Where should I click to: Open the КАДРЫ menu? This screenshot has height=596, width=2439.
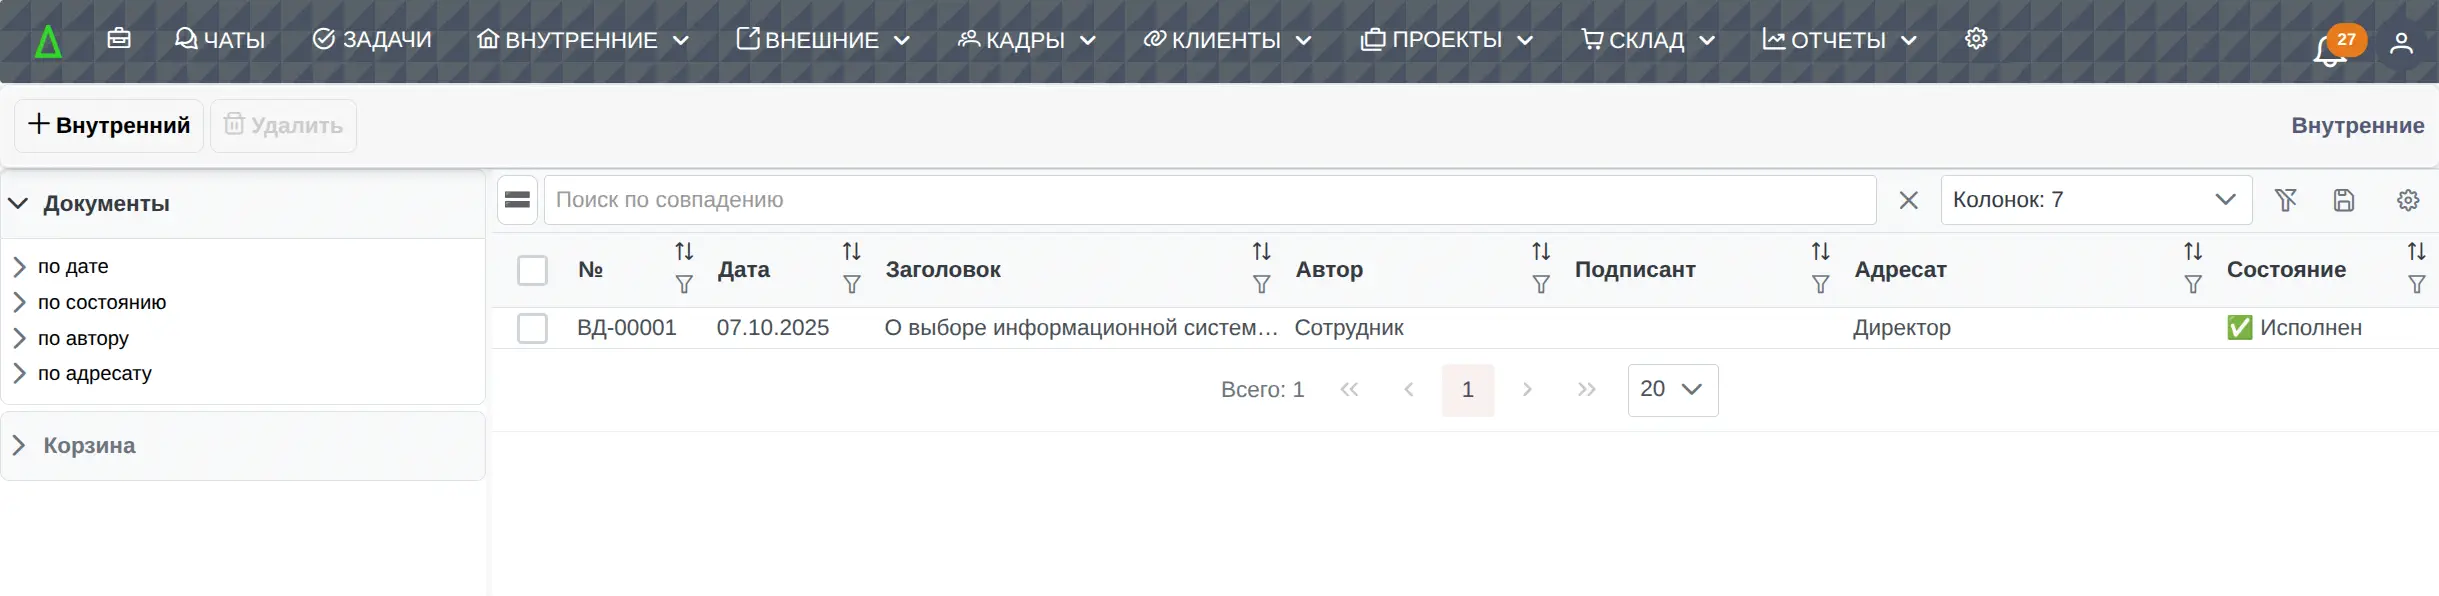point(1026,40)
